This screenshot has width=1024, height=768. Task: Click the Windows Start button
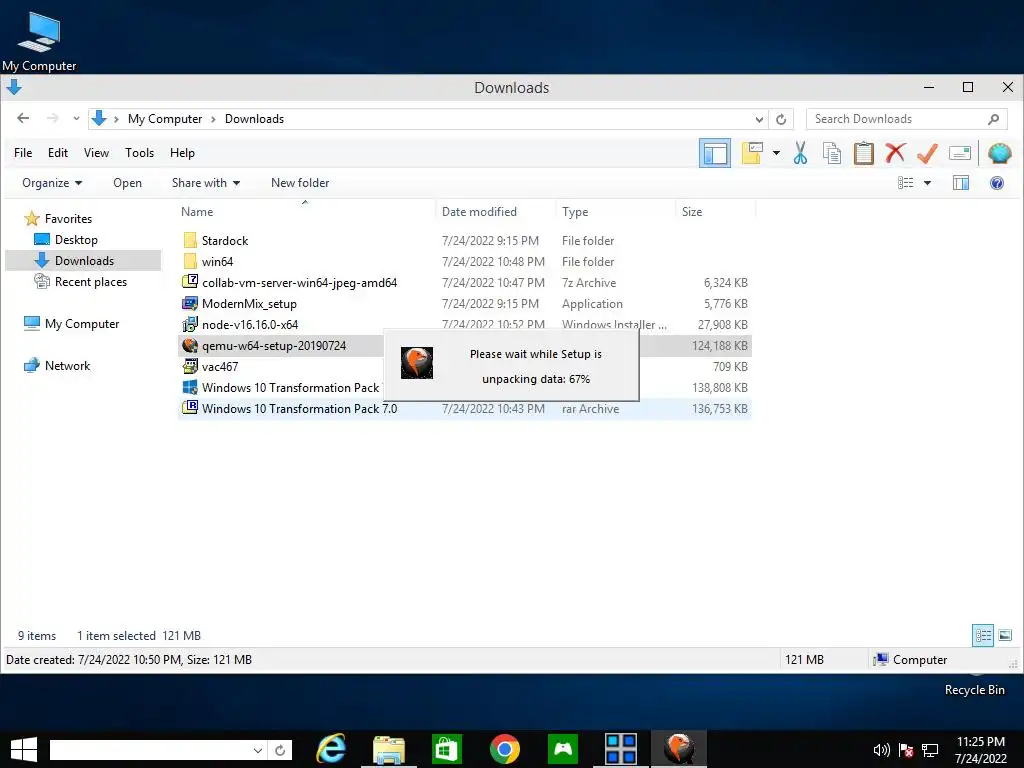pos(24,749)
